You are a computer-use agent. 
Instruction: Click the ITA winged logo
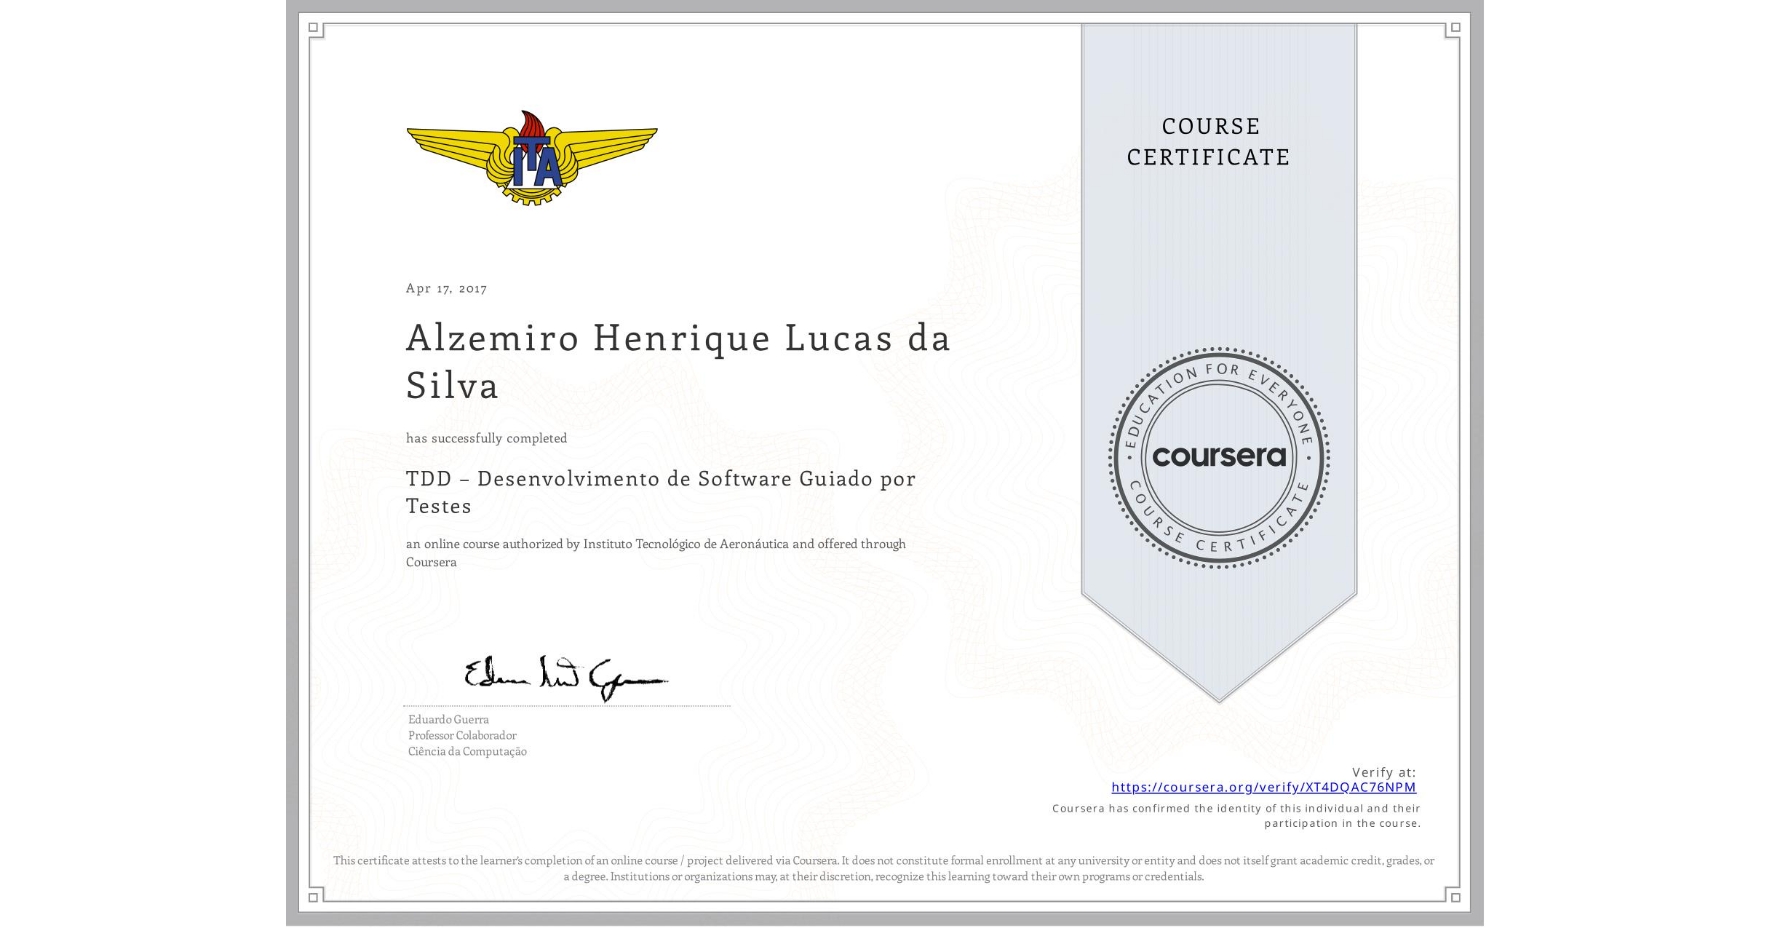coord(532,158)
